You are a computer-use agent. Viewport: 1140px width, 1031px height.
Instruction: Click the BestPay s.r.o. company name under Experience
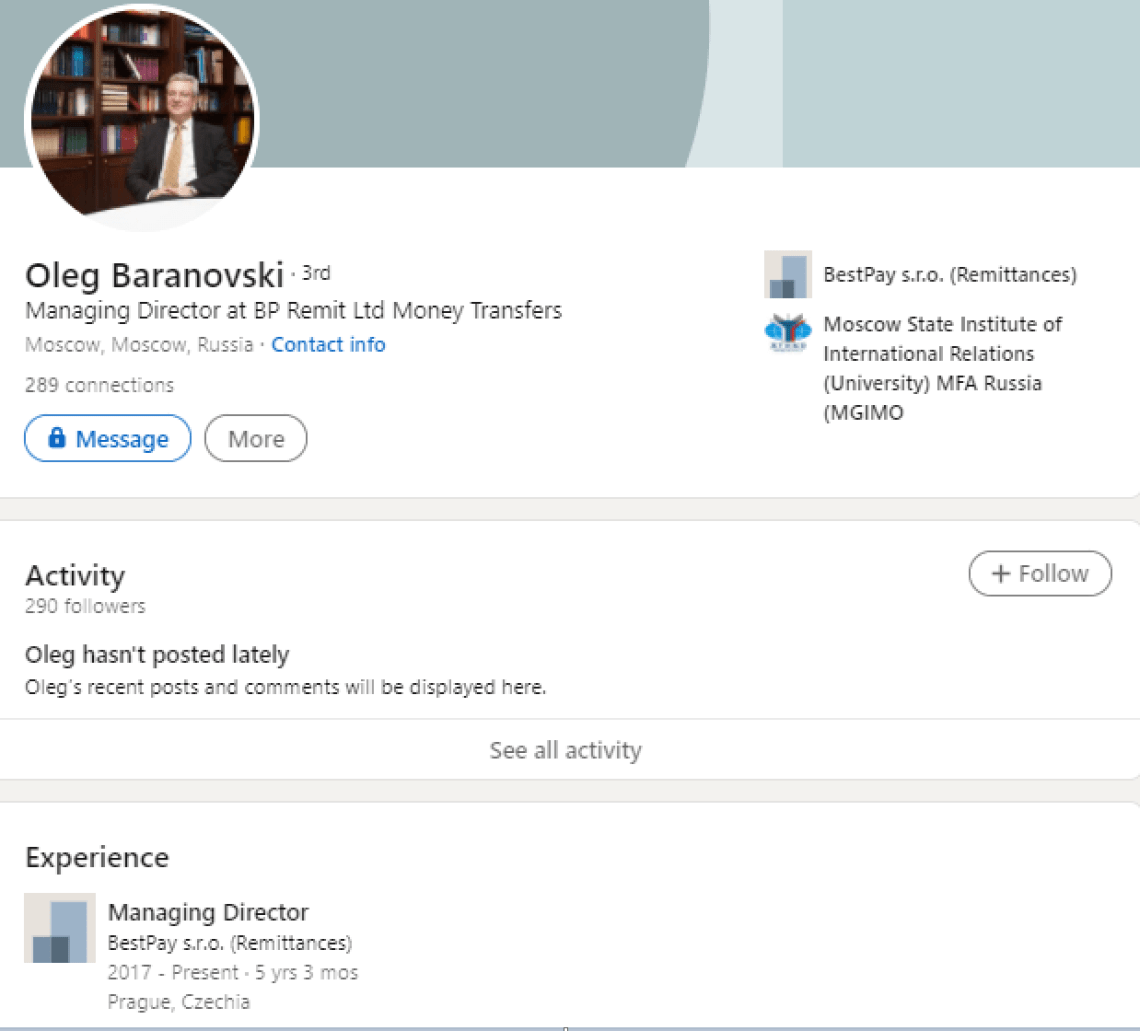(229, 943)
